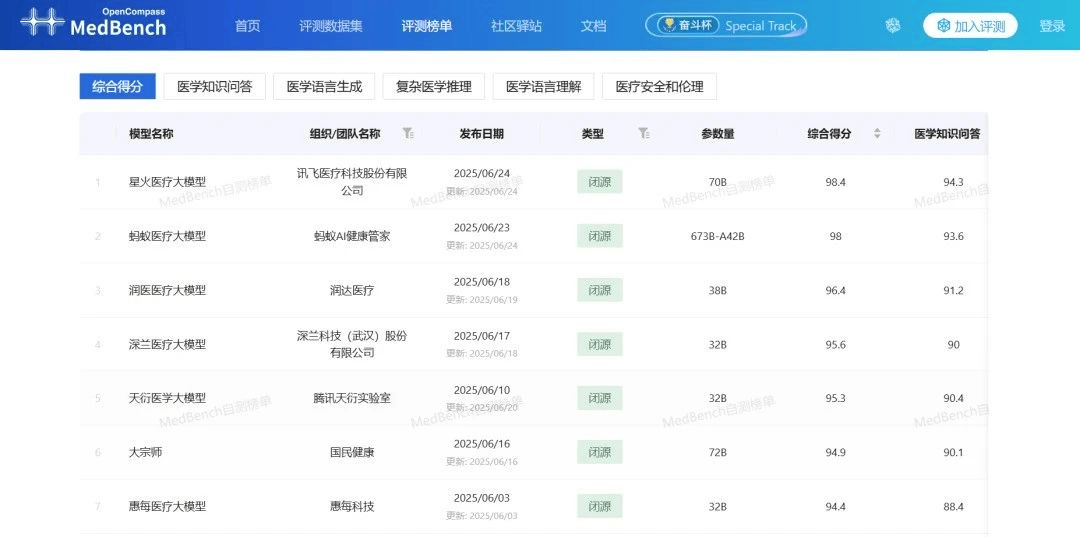Click the 惠每科技 organization cell
This screenshot has width=1080, height=537.
click(x=352, y=507)
